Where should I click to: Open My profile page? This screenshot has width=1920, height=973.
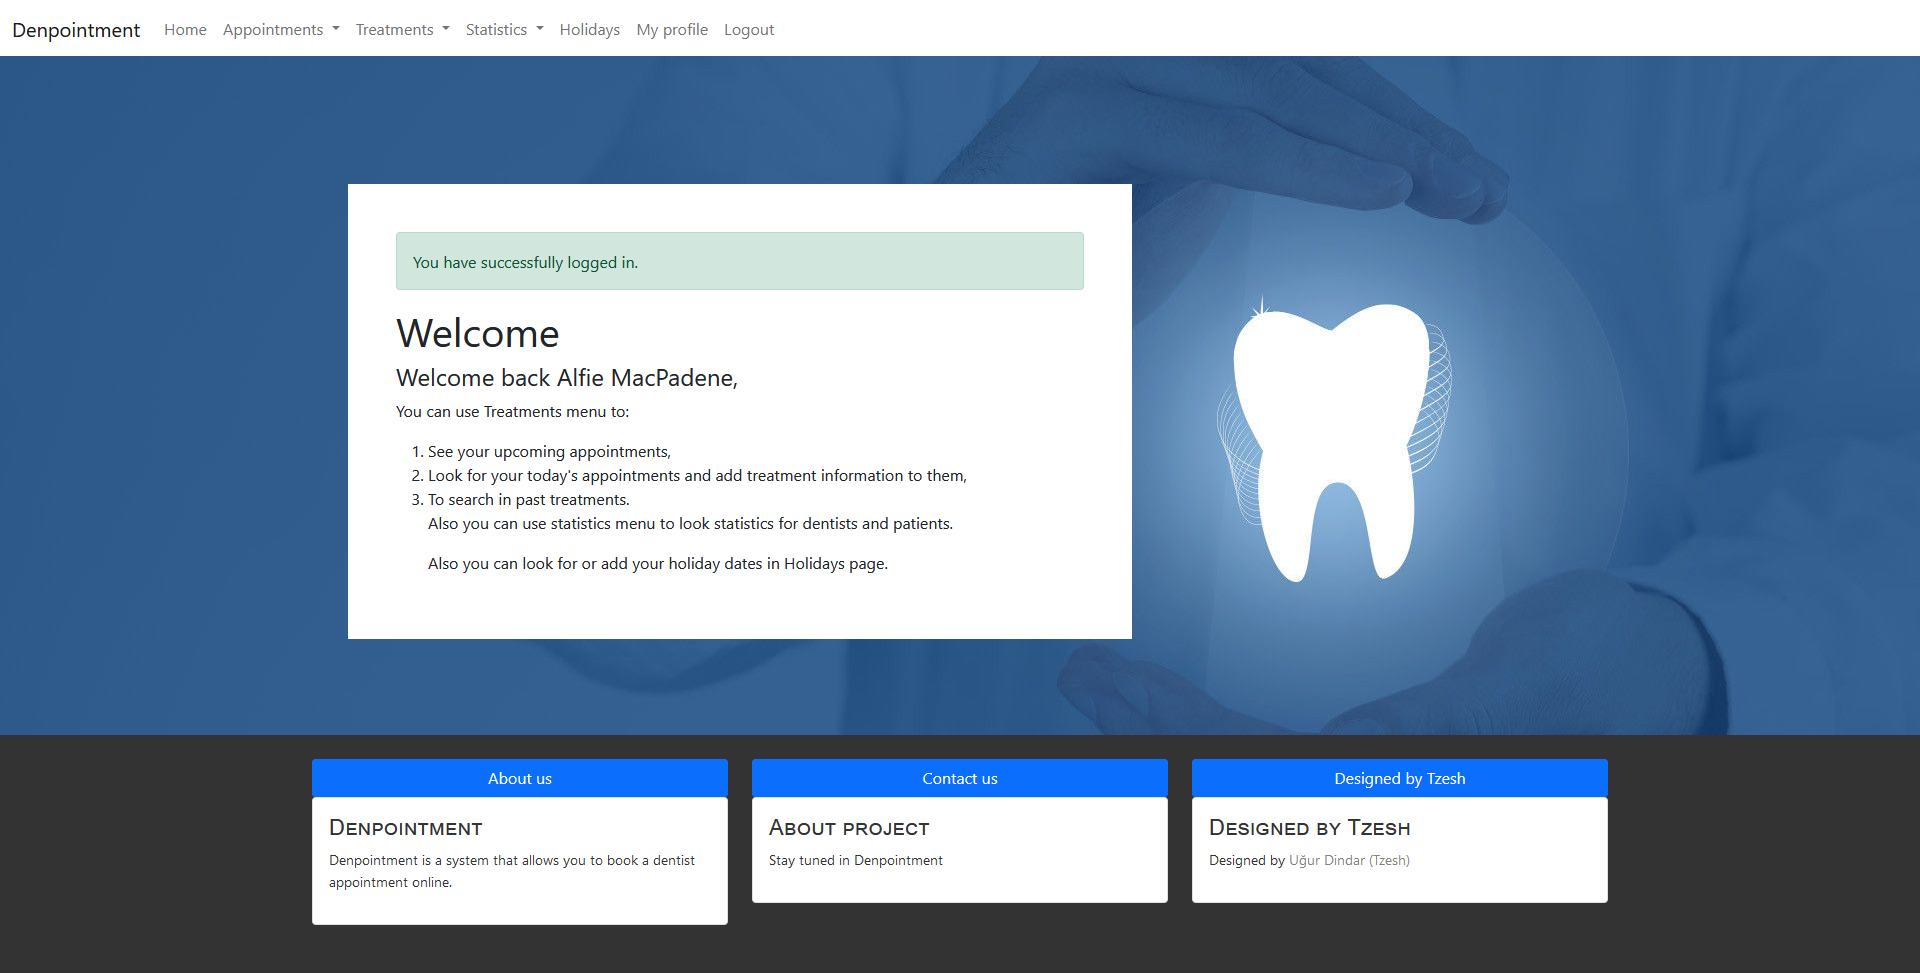(x=672, y=30)
